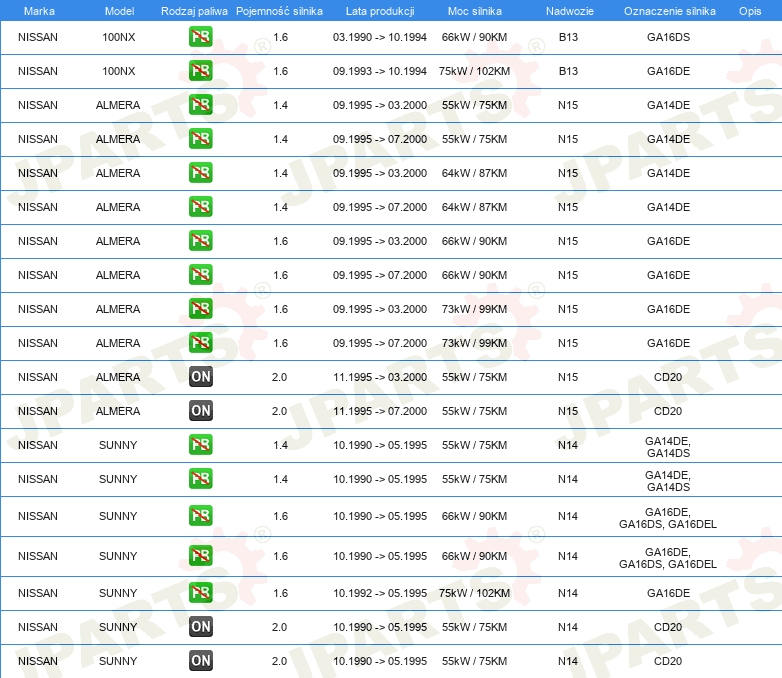Select date range 10.1992 -> 05.1995
Viewport: 782px width, 678px height.
[380, 593]
